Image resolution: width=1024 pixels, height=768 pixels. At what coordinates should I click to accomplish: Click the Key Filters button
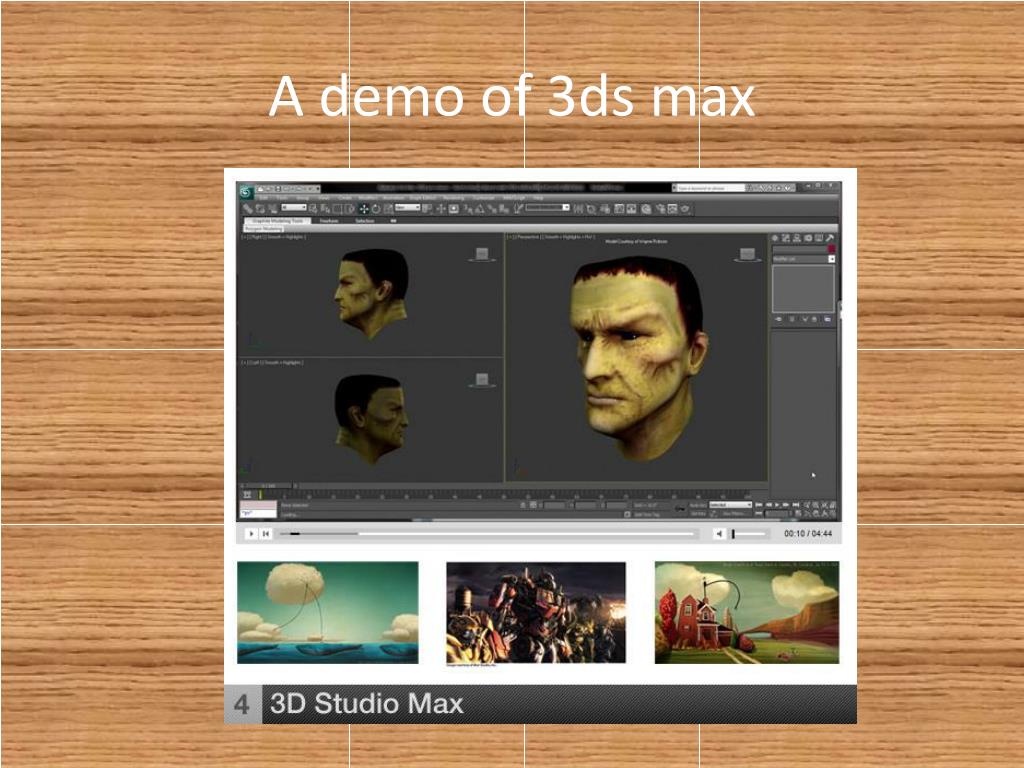click(734, 514)
